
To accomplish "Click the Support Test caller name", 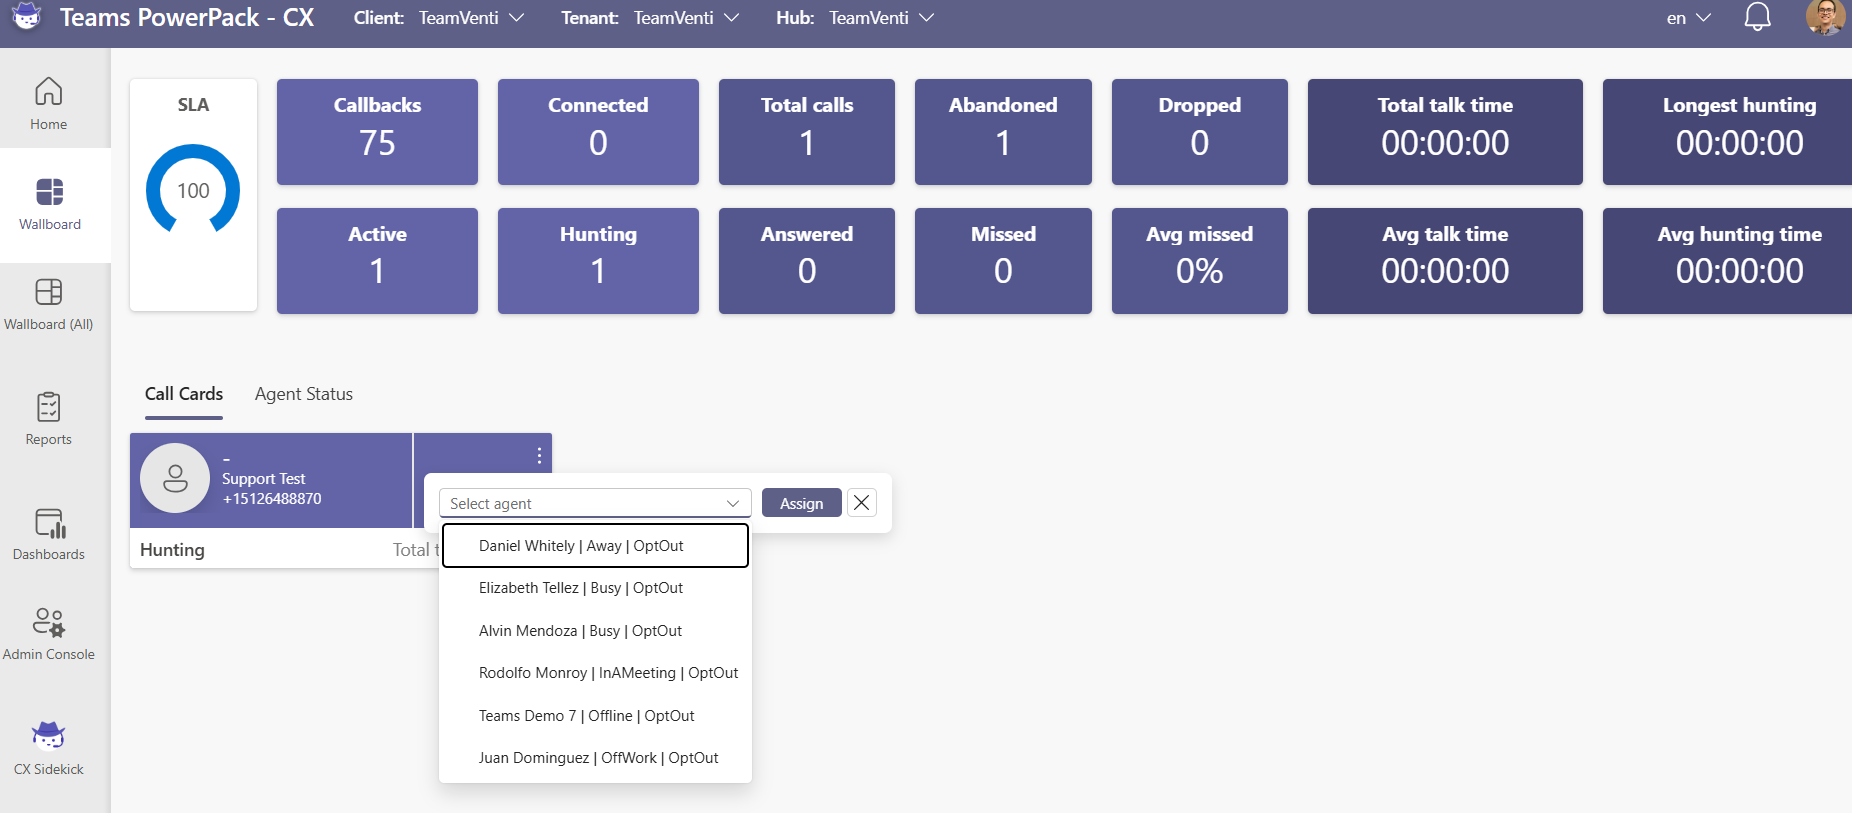I will [264, 479].
